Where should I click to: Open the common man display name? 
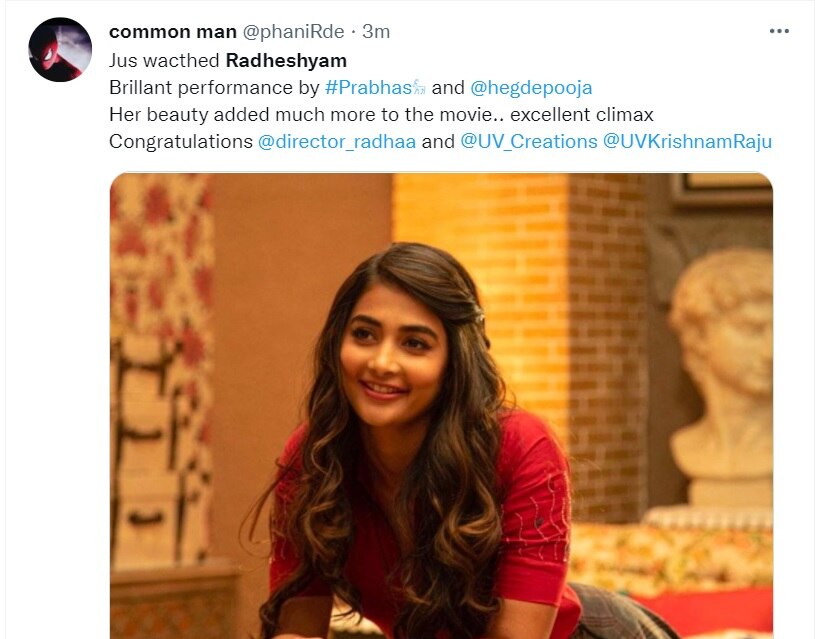(x=173, y=32)
